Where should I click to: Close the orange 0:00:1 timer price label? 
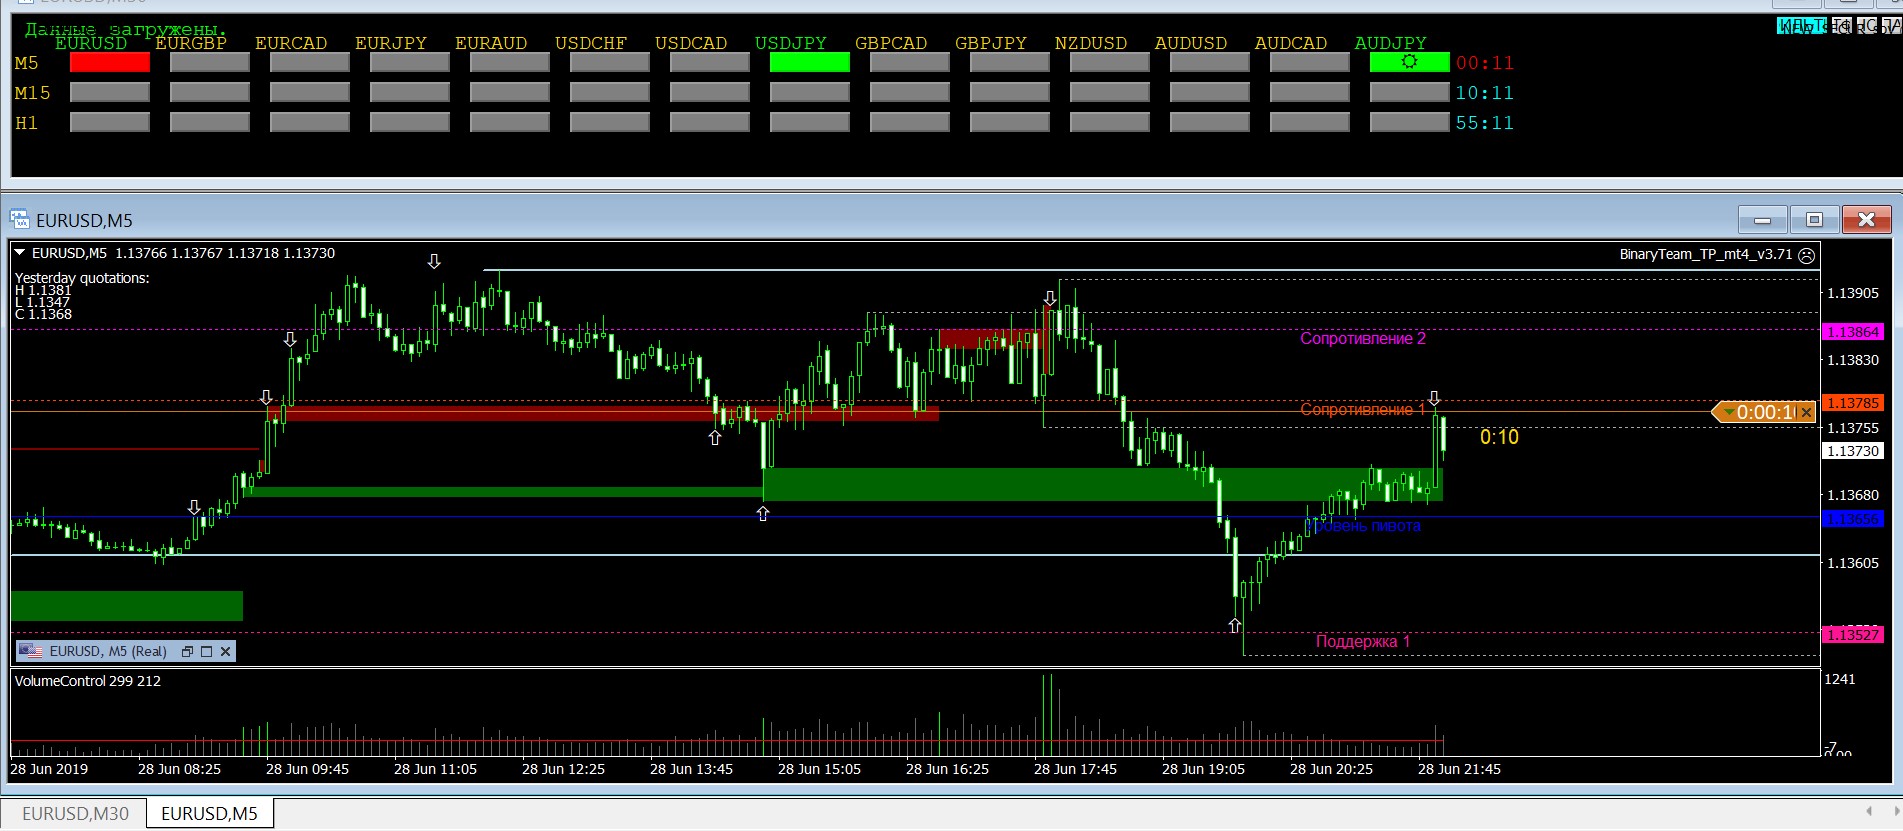[1806, 412]
